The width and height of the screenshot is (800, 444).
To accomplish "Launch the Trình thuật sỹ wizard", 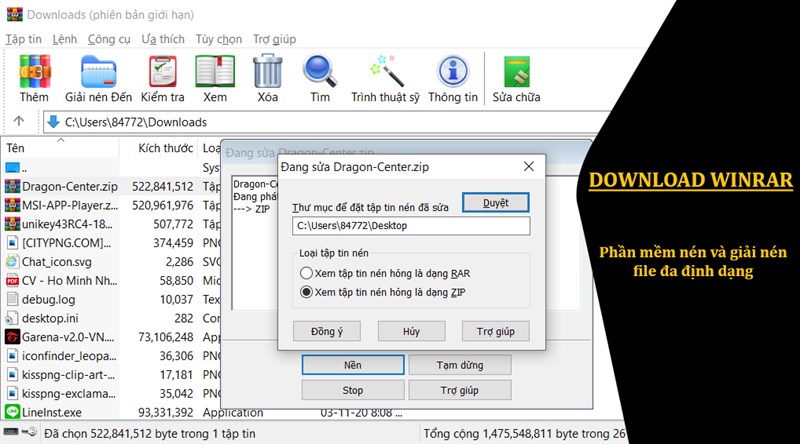I will point(386,71).
